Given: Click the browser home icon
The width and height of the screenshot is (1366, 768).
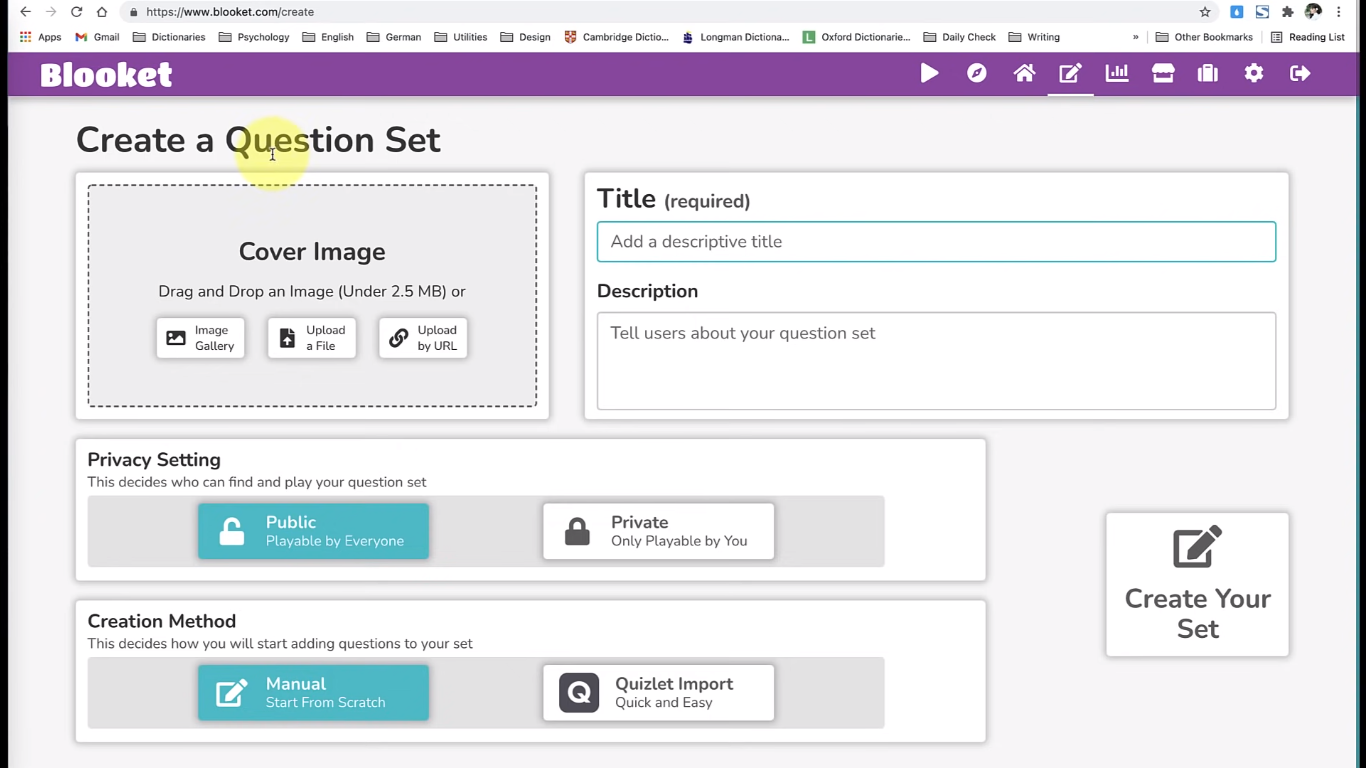Looking at the screenshot, I should (x=102, y=12).
